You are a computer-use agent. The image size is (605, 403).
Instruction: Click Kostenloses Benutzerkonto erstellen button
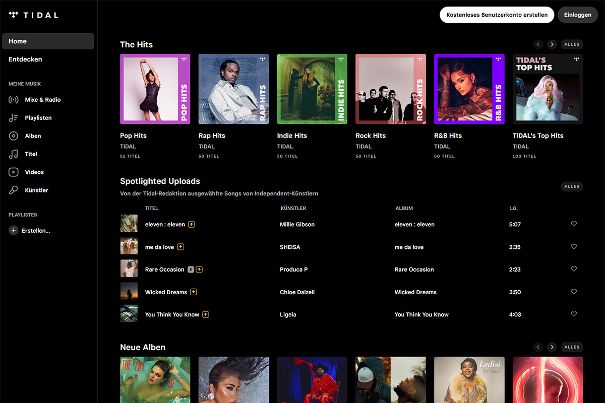point(496,15)
